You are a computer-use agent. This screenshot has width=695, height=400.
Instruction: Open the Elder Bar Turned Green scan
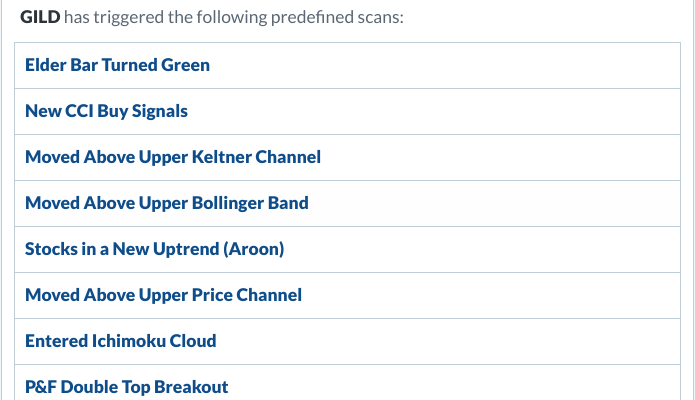(x=117, y=65)
